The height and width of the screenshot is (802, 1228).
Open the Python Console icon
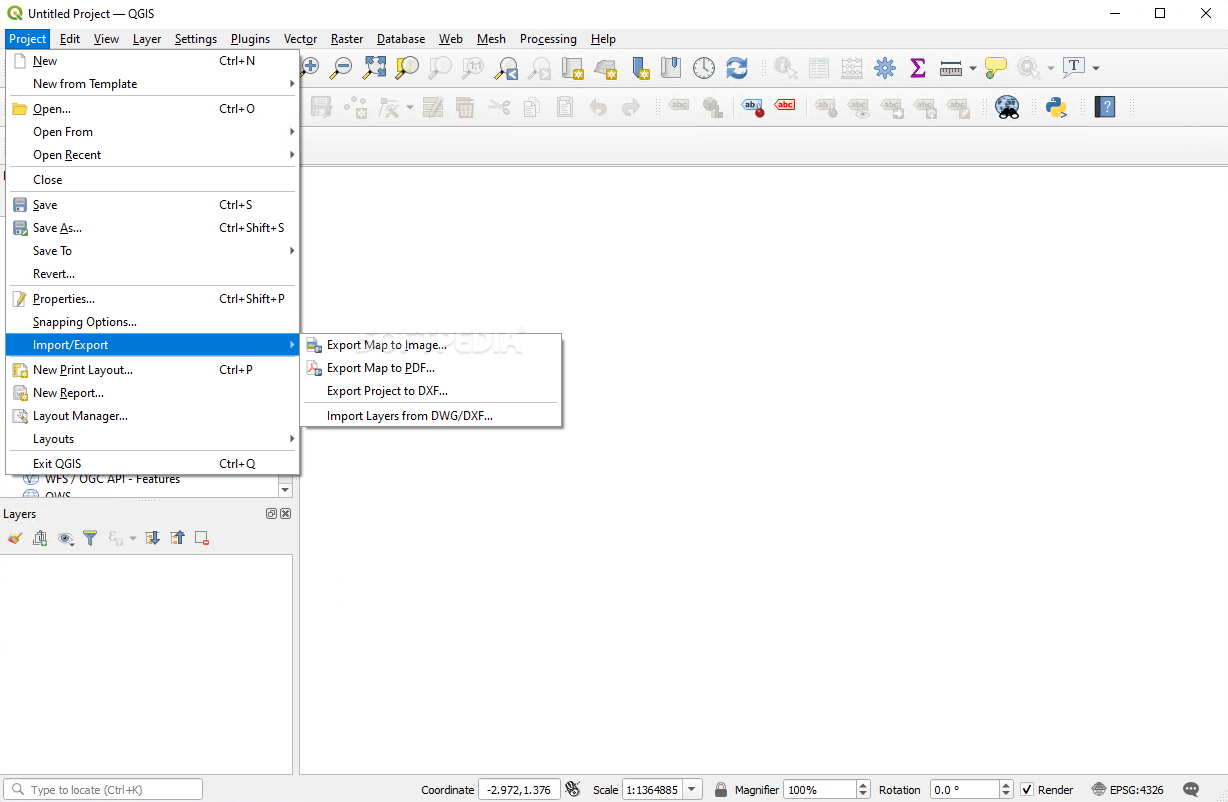click(x=1056, y=106)
